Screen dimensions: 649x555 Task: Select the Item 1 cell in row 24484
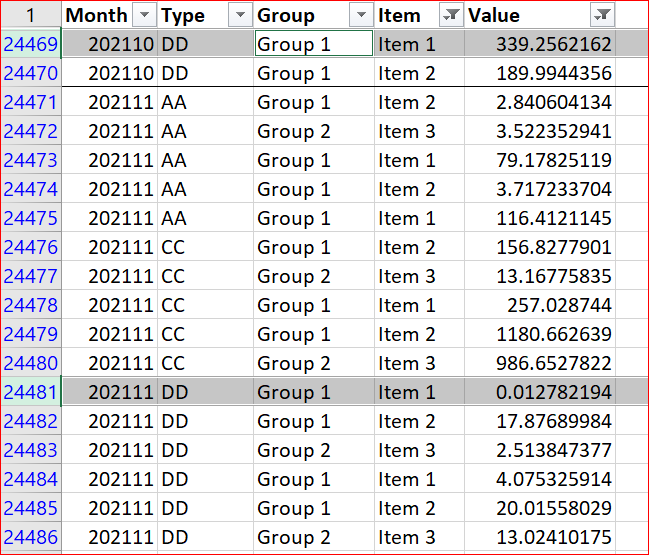pos(420,478)
